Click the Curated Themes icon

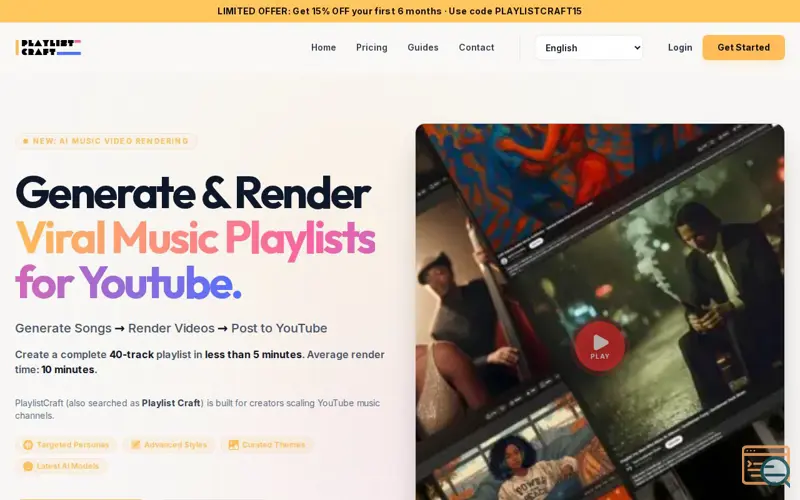click(233, 445)
